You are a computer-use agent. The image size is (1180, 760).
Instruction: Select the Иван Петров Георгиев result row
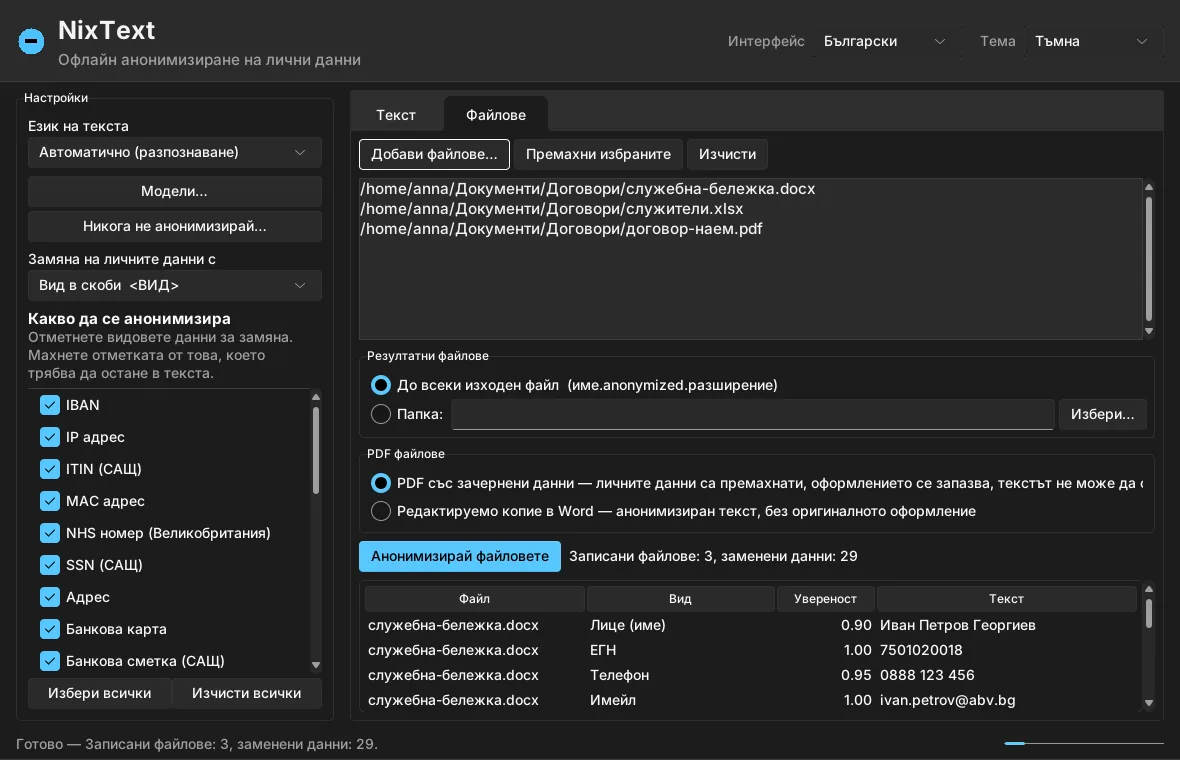click(751, 625)
